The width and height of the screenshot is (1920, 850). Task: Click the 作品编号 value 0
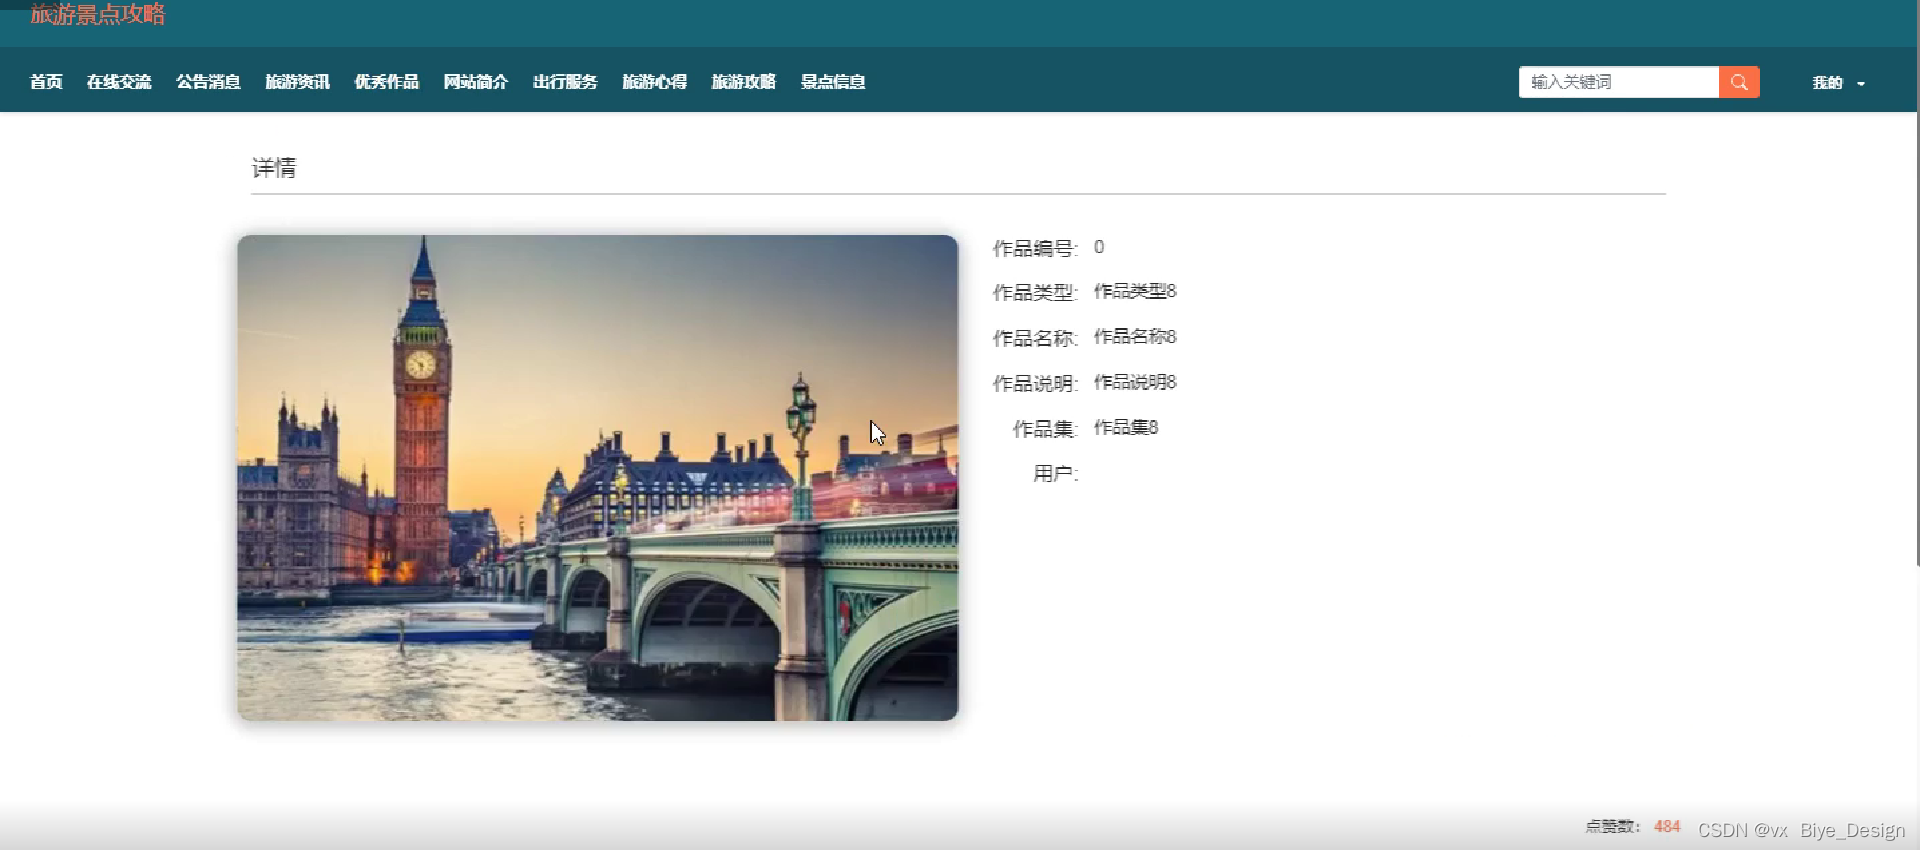[1099, 247]
